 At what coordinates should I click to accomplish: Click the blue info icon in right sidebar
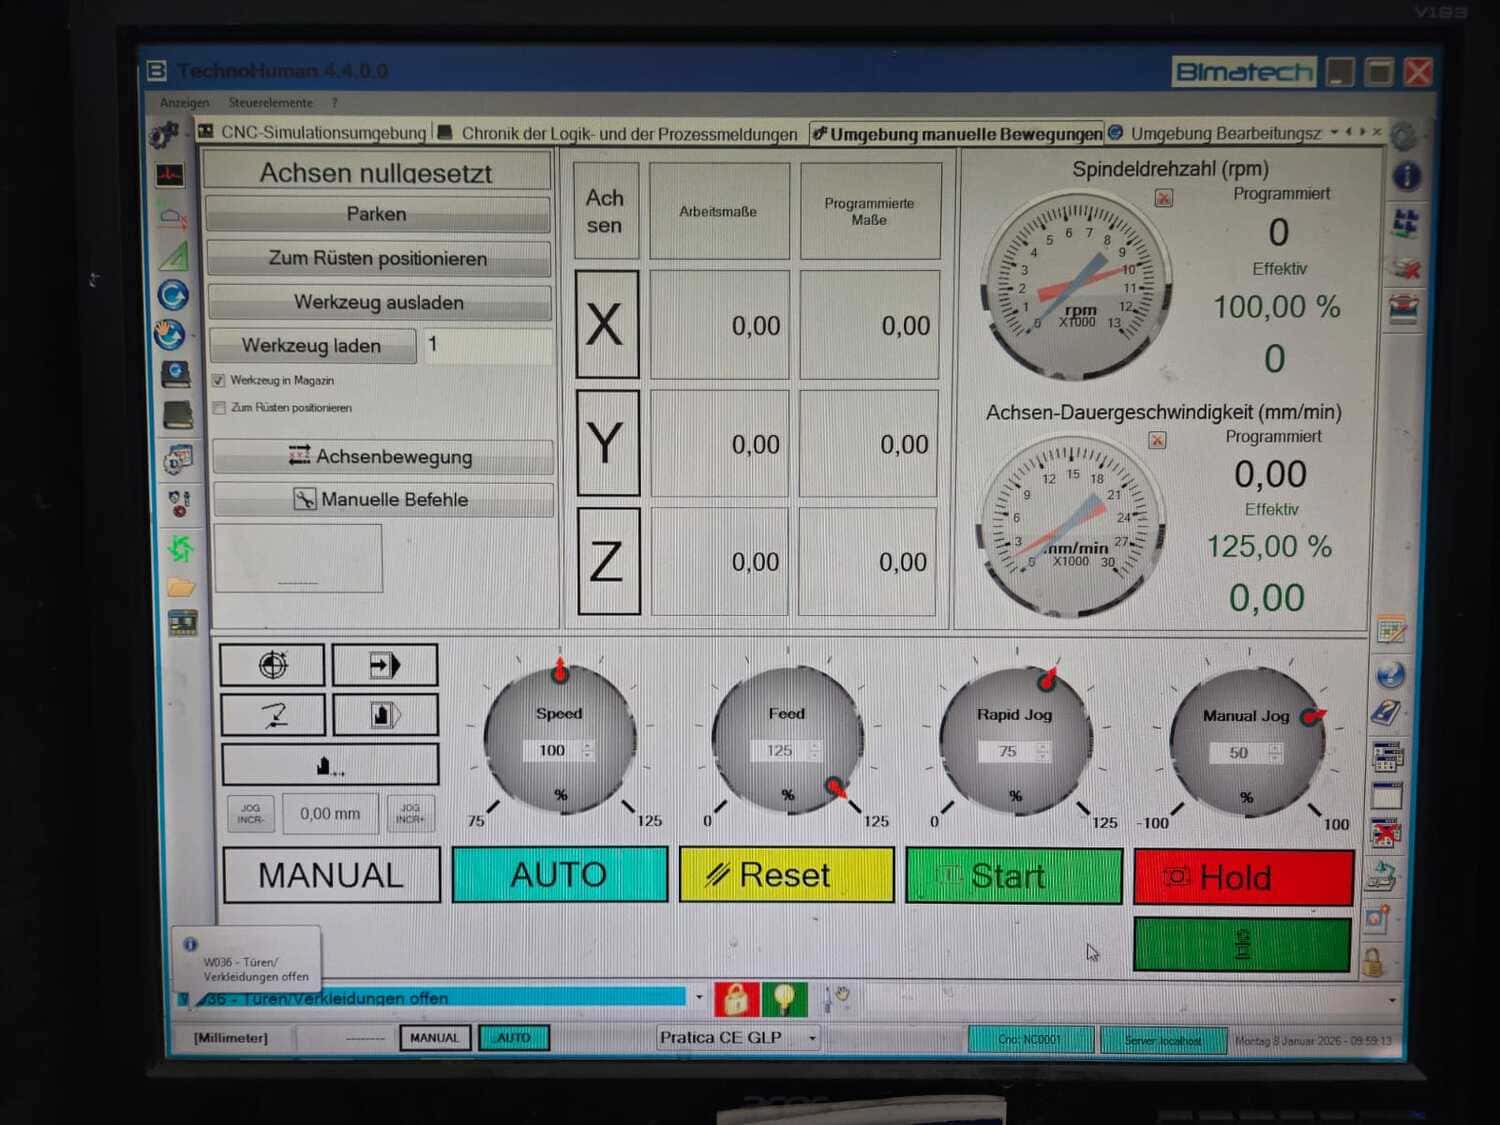click(x=1406, y=177)
